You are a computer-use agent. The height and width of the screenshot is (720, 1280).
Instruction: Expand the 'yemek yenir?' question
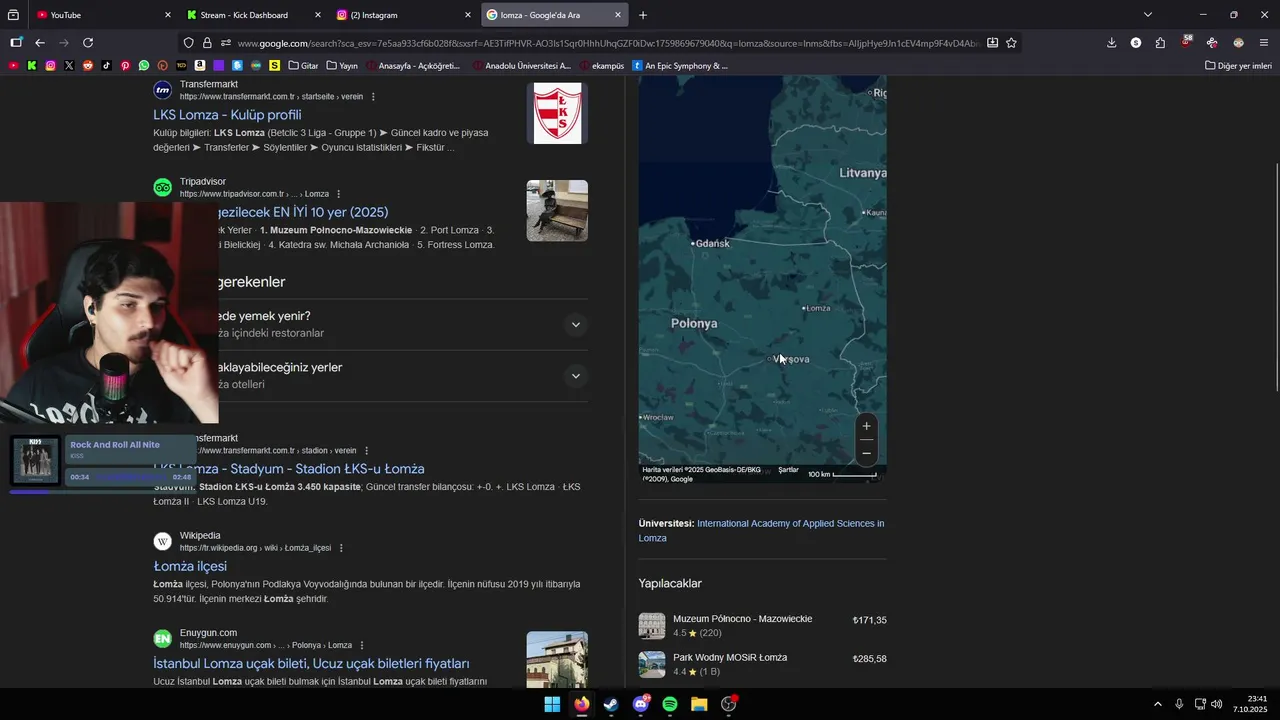(575, 324)
